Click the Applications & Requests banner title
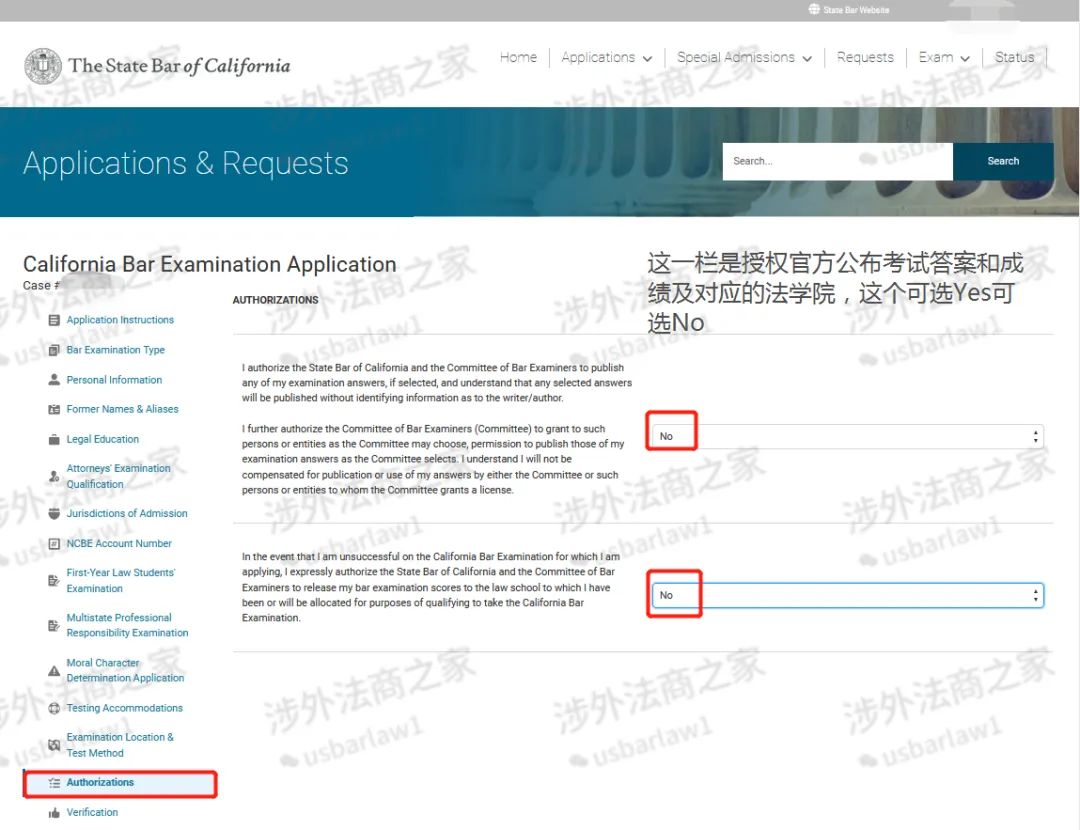Image resolution: width=1080 pixels, height=830 pixels. (x=186, y=164)
